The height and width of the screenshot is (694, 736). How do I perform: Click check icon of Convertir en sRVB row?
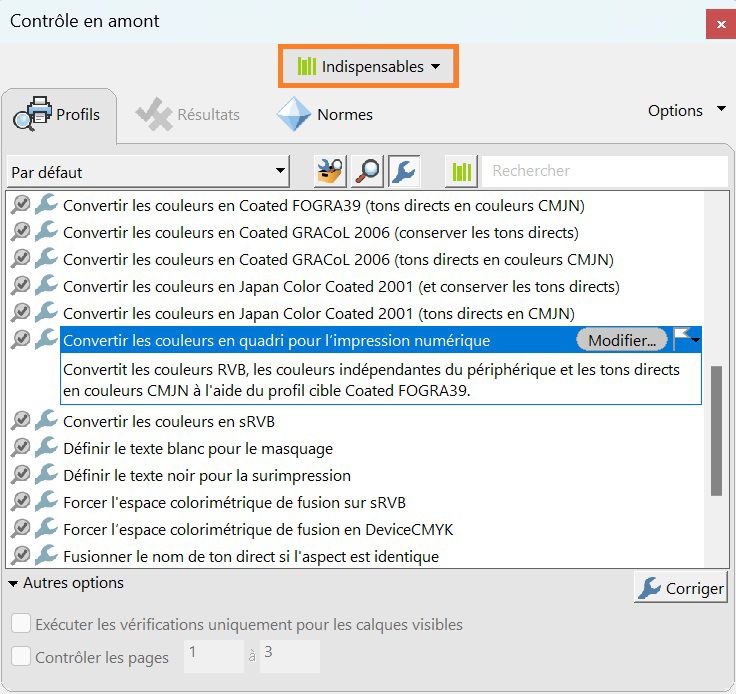21,420
